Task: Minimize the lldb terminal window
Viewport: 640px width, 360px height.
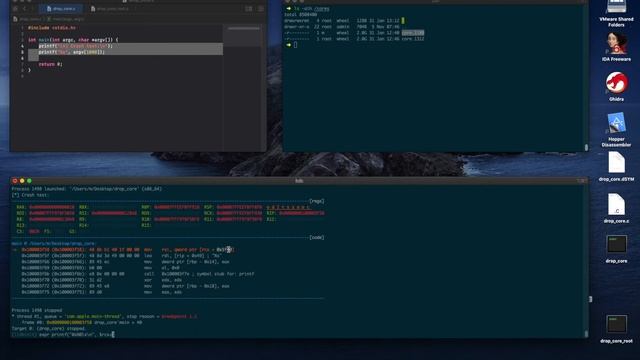Action: [x=22, y=181]
